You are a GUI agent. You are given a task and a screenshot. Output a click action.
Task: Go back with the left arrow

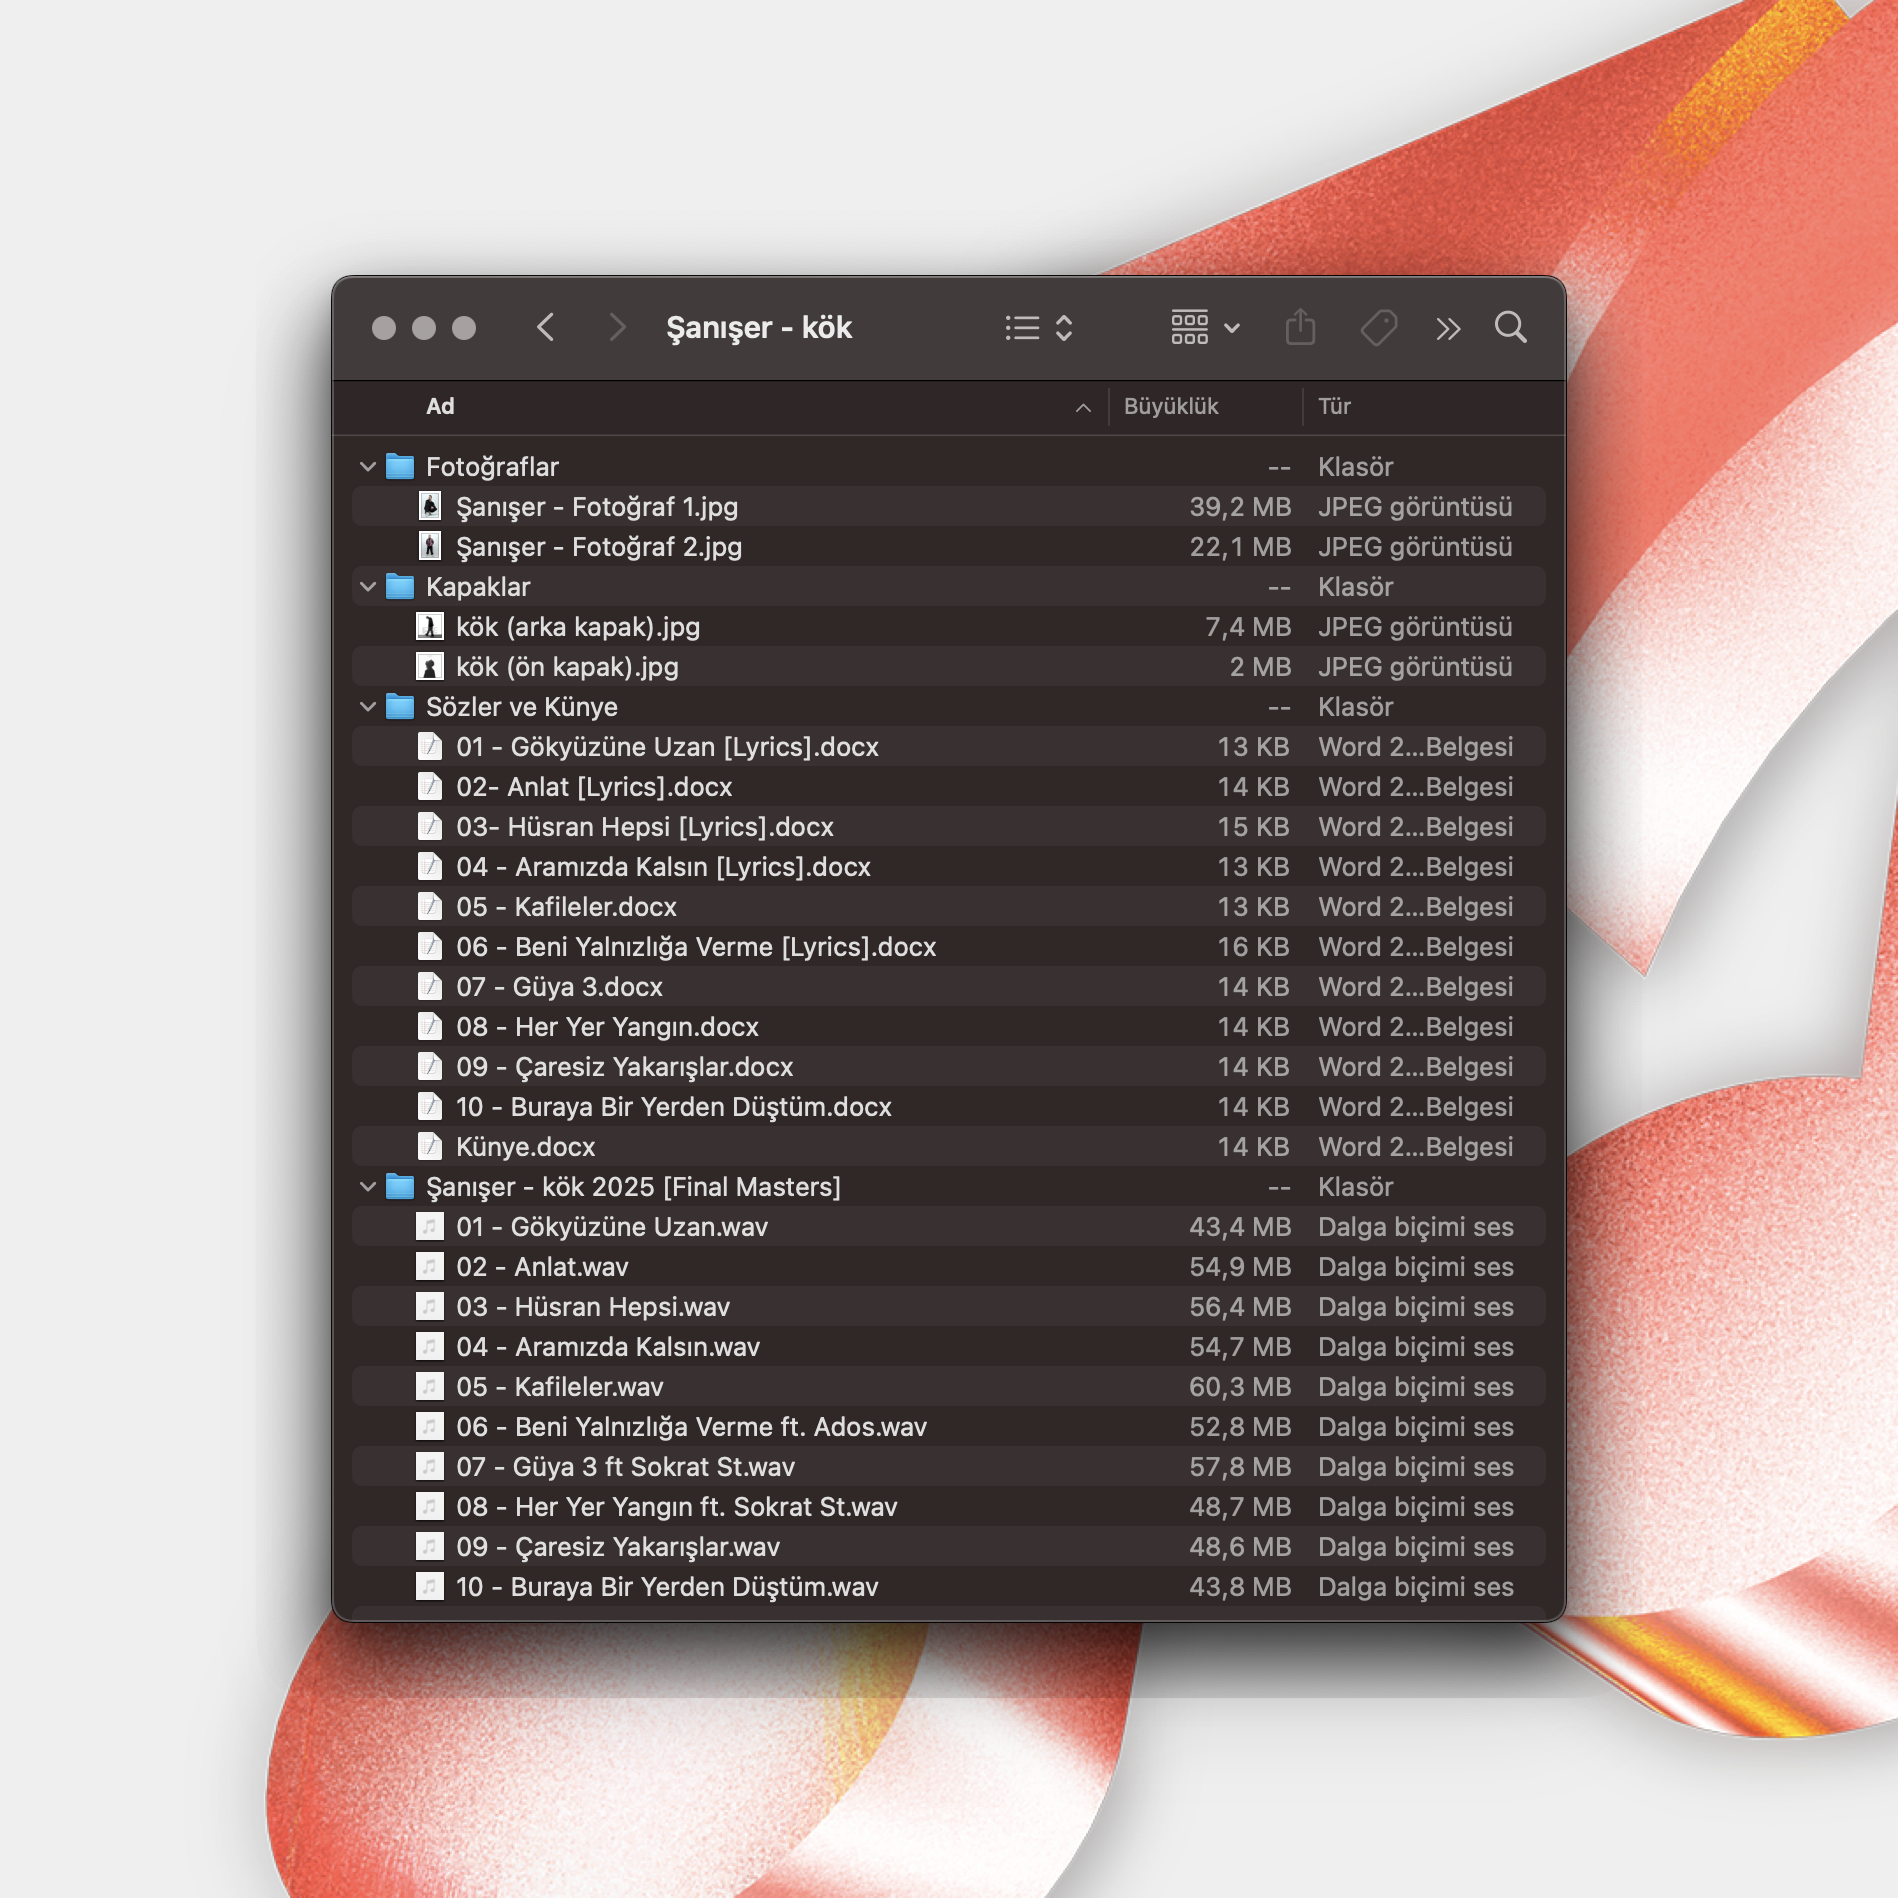pos(546,328)
